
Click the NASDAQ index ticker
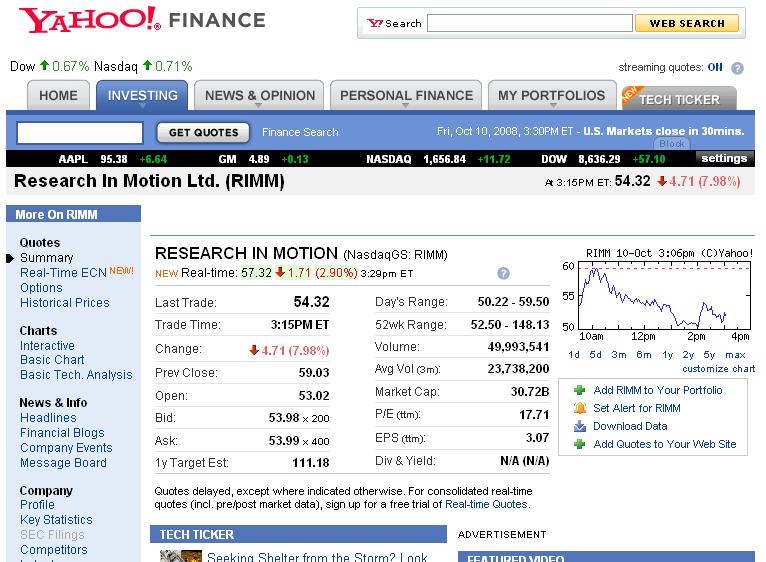(x=438, y=159)
